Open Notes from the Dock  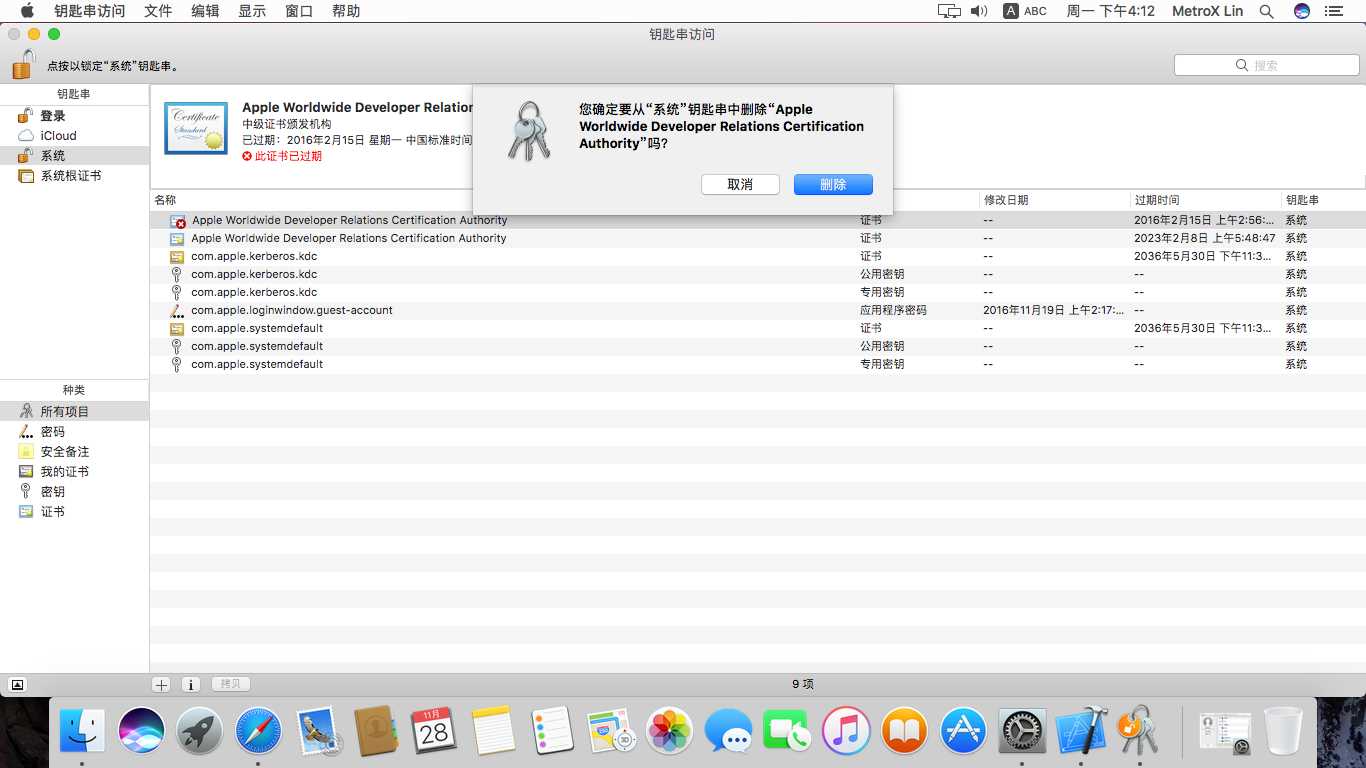pos(493,731)
